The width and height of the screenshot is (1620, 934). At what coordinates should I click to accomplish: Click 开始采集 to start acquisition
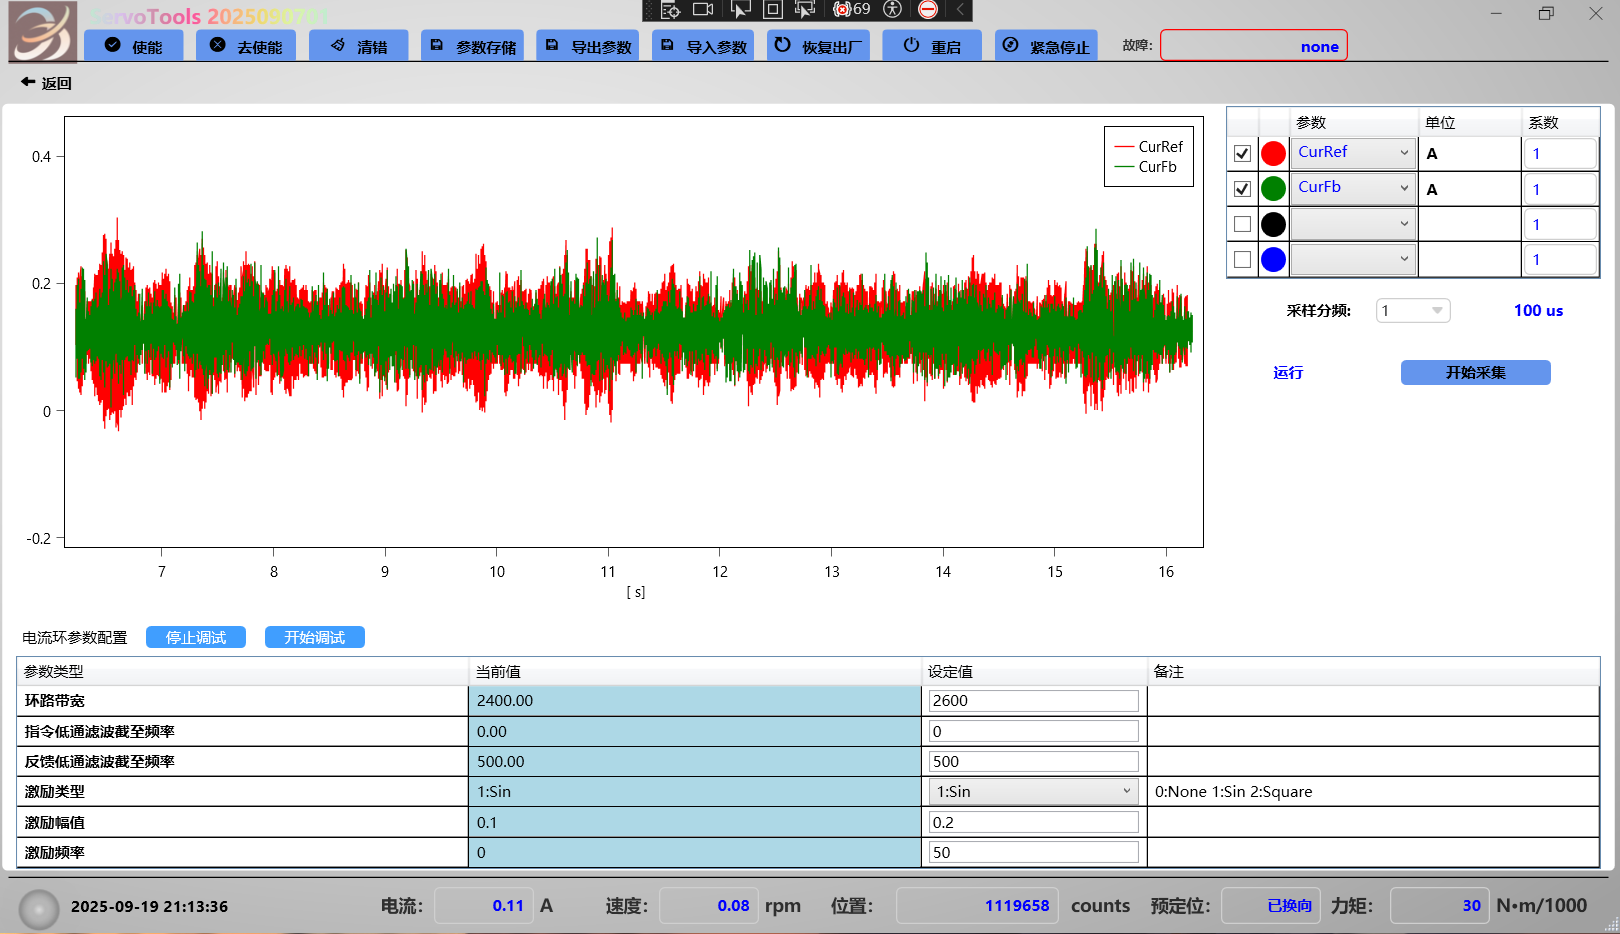[x=1475, y=372]
